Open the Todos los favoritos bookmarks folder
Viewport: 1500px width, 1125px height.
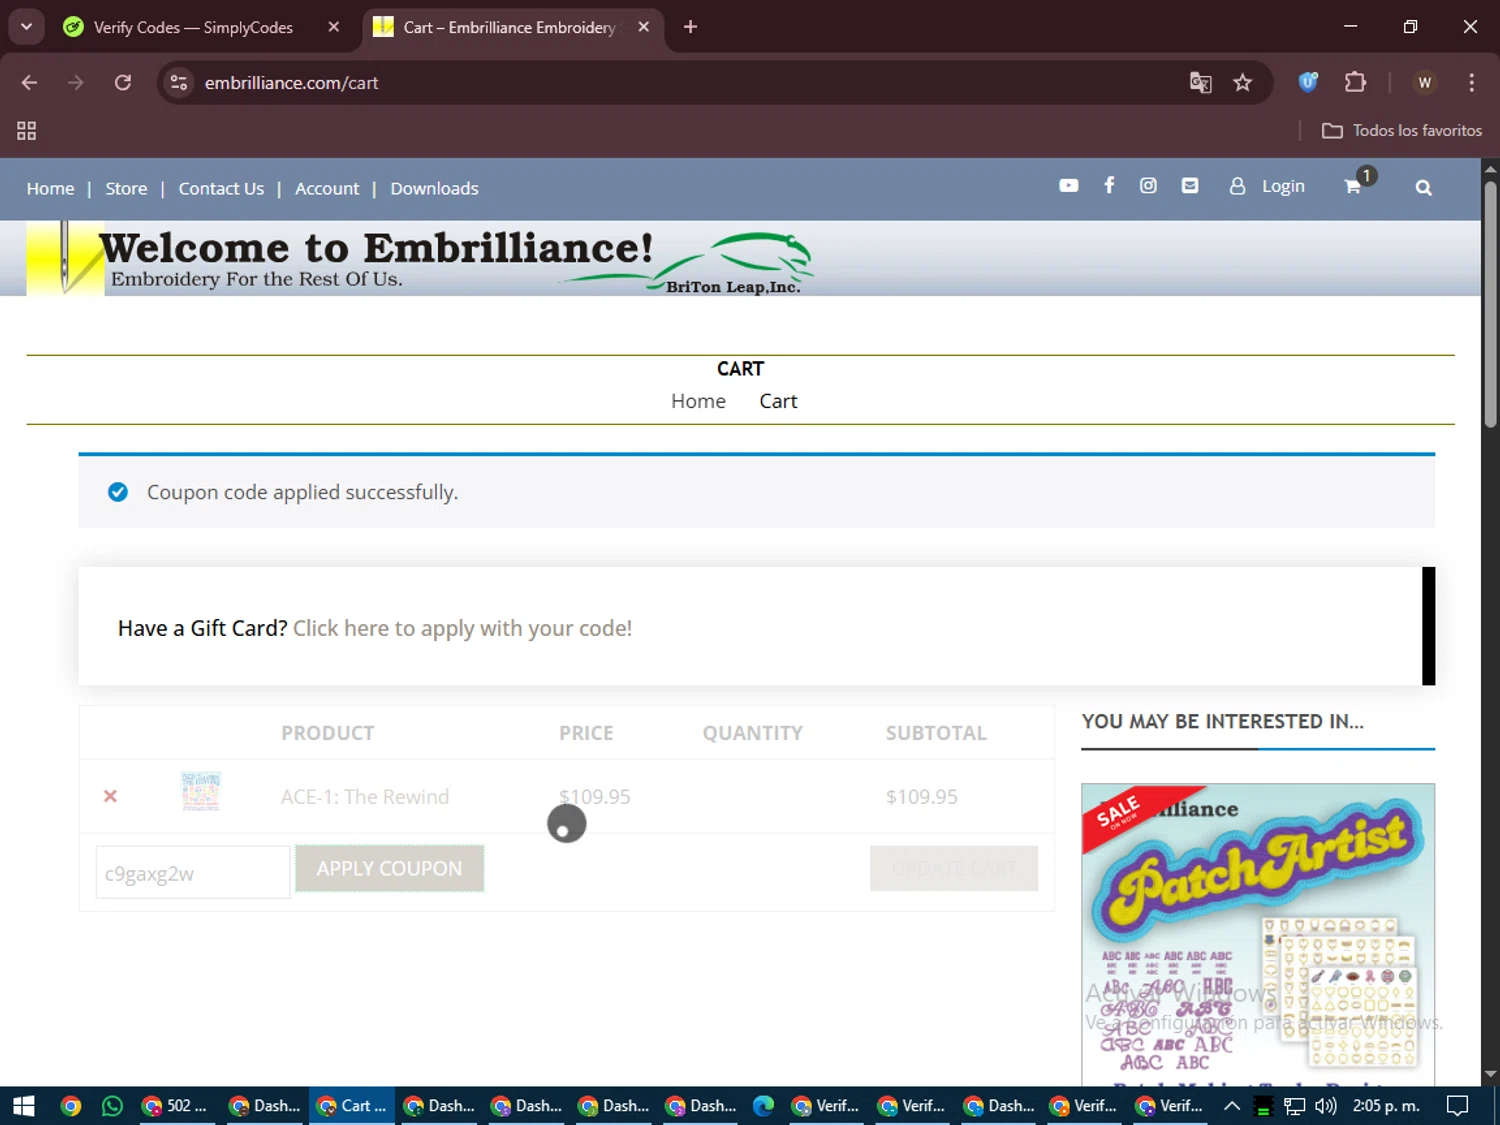[1401, 130]
